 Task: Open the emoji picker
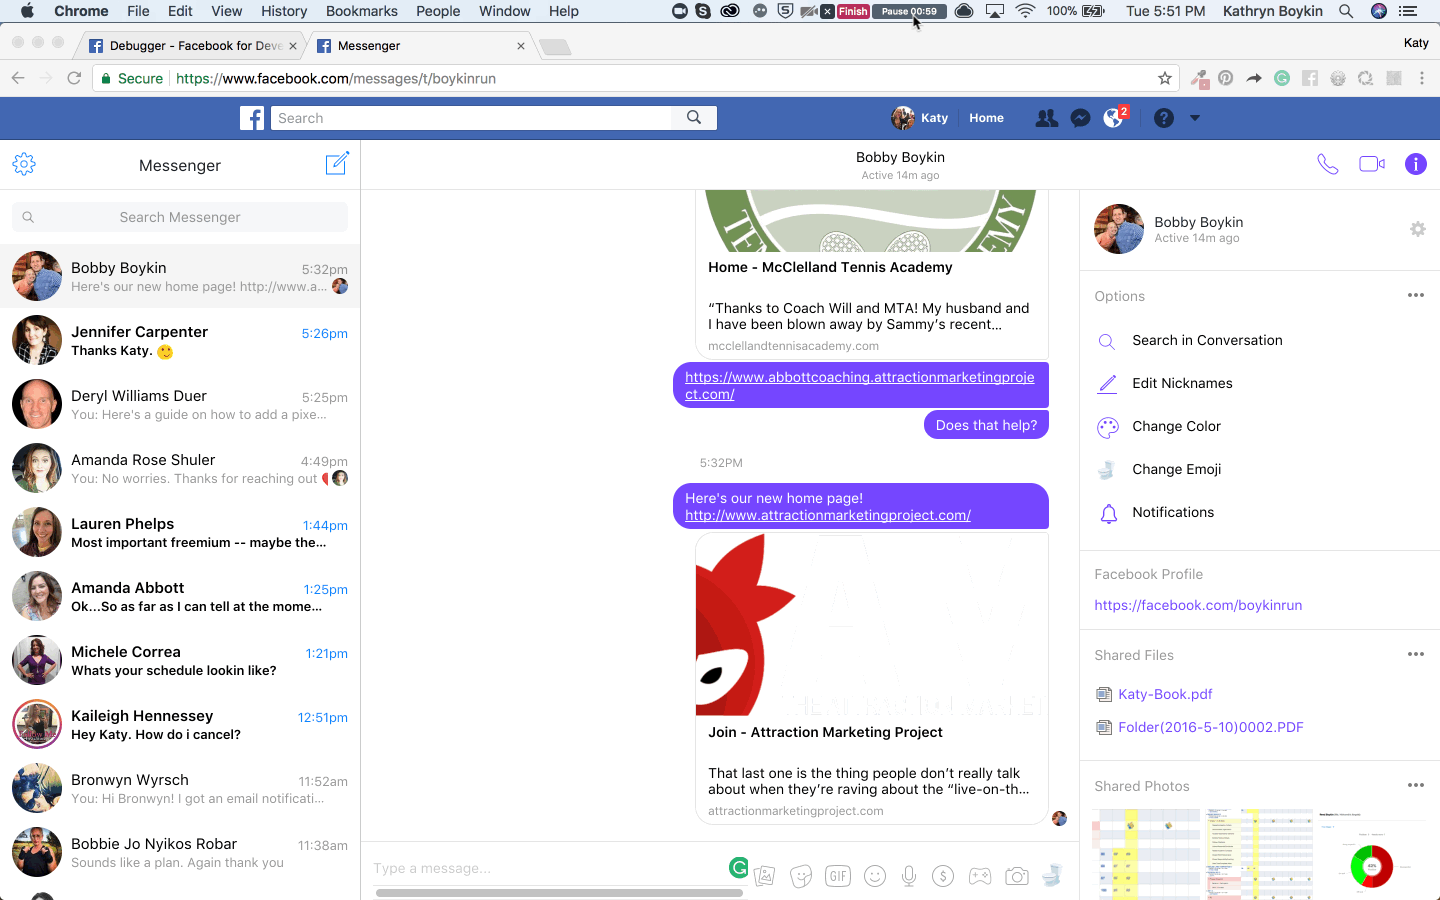coord(875,876)
